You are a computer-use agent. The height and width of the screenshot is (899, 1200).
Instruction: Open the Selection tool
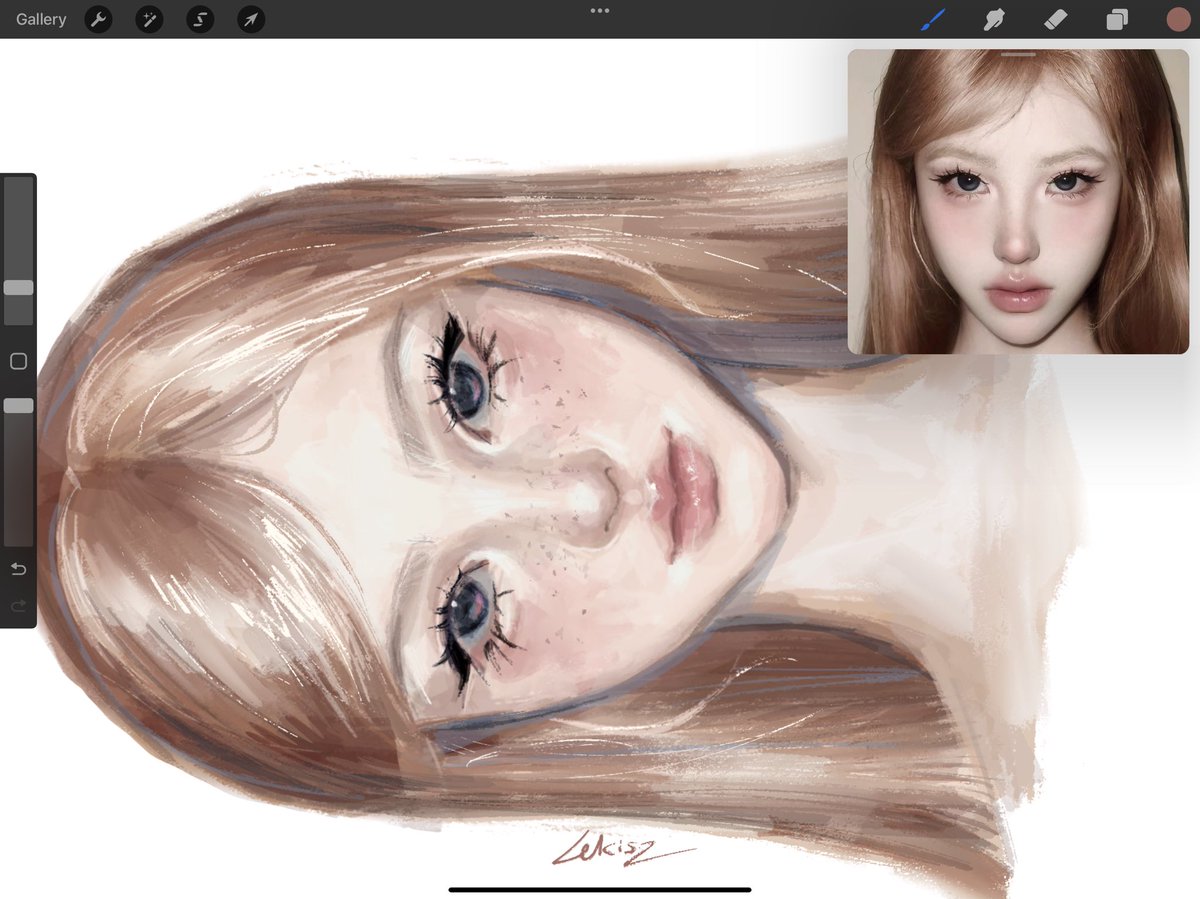click(200, 19)
